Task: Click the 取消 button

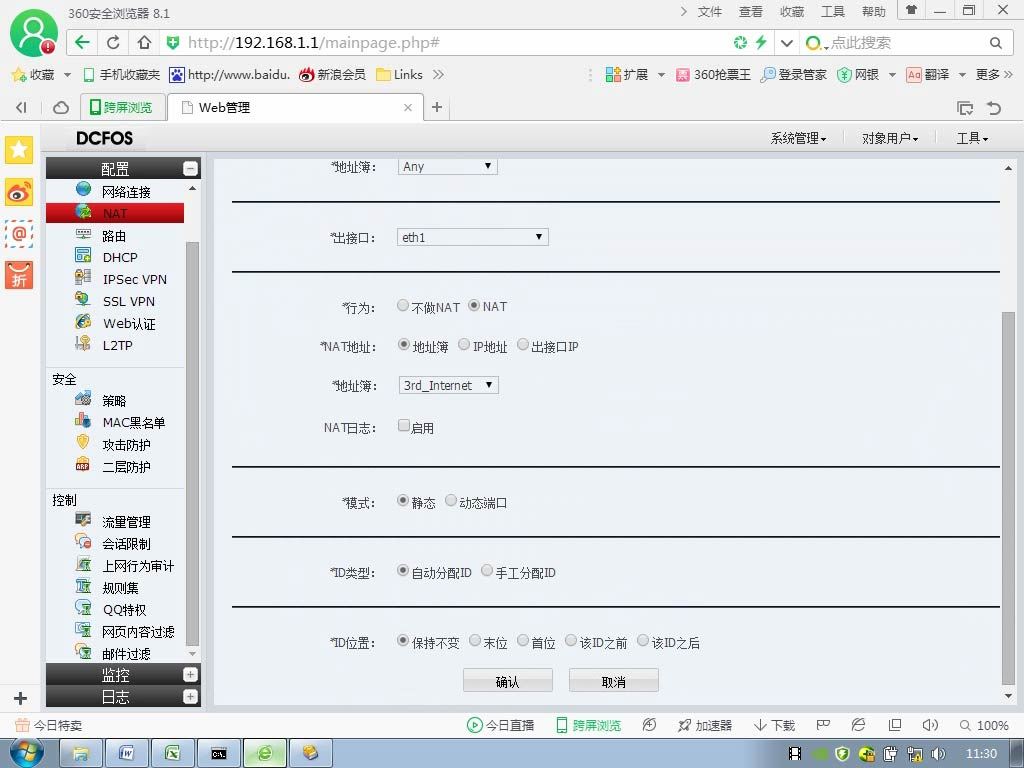Action: [x=613, y=681]
